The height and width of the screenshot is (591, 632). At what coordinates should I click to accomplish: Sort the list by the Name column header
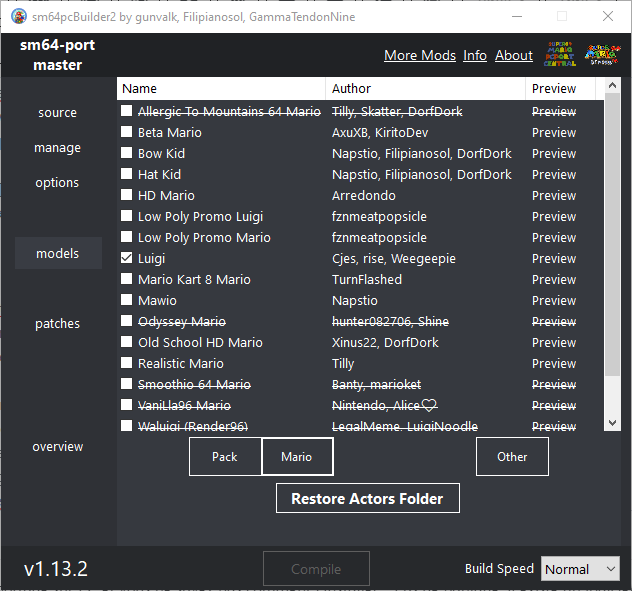(x=220, y=89)
